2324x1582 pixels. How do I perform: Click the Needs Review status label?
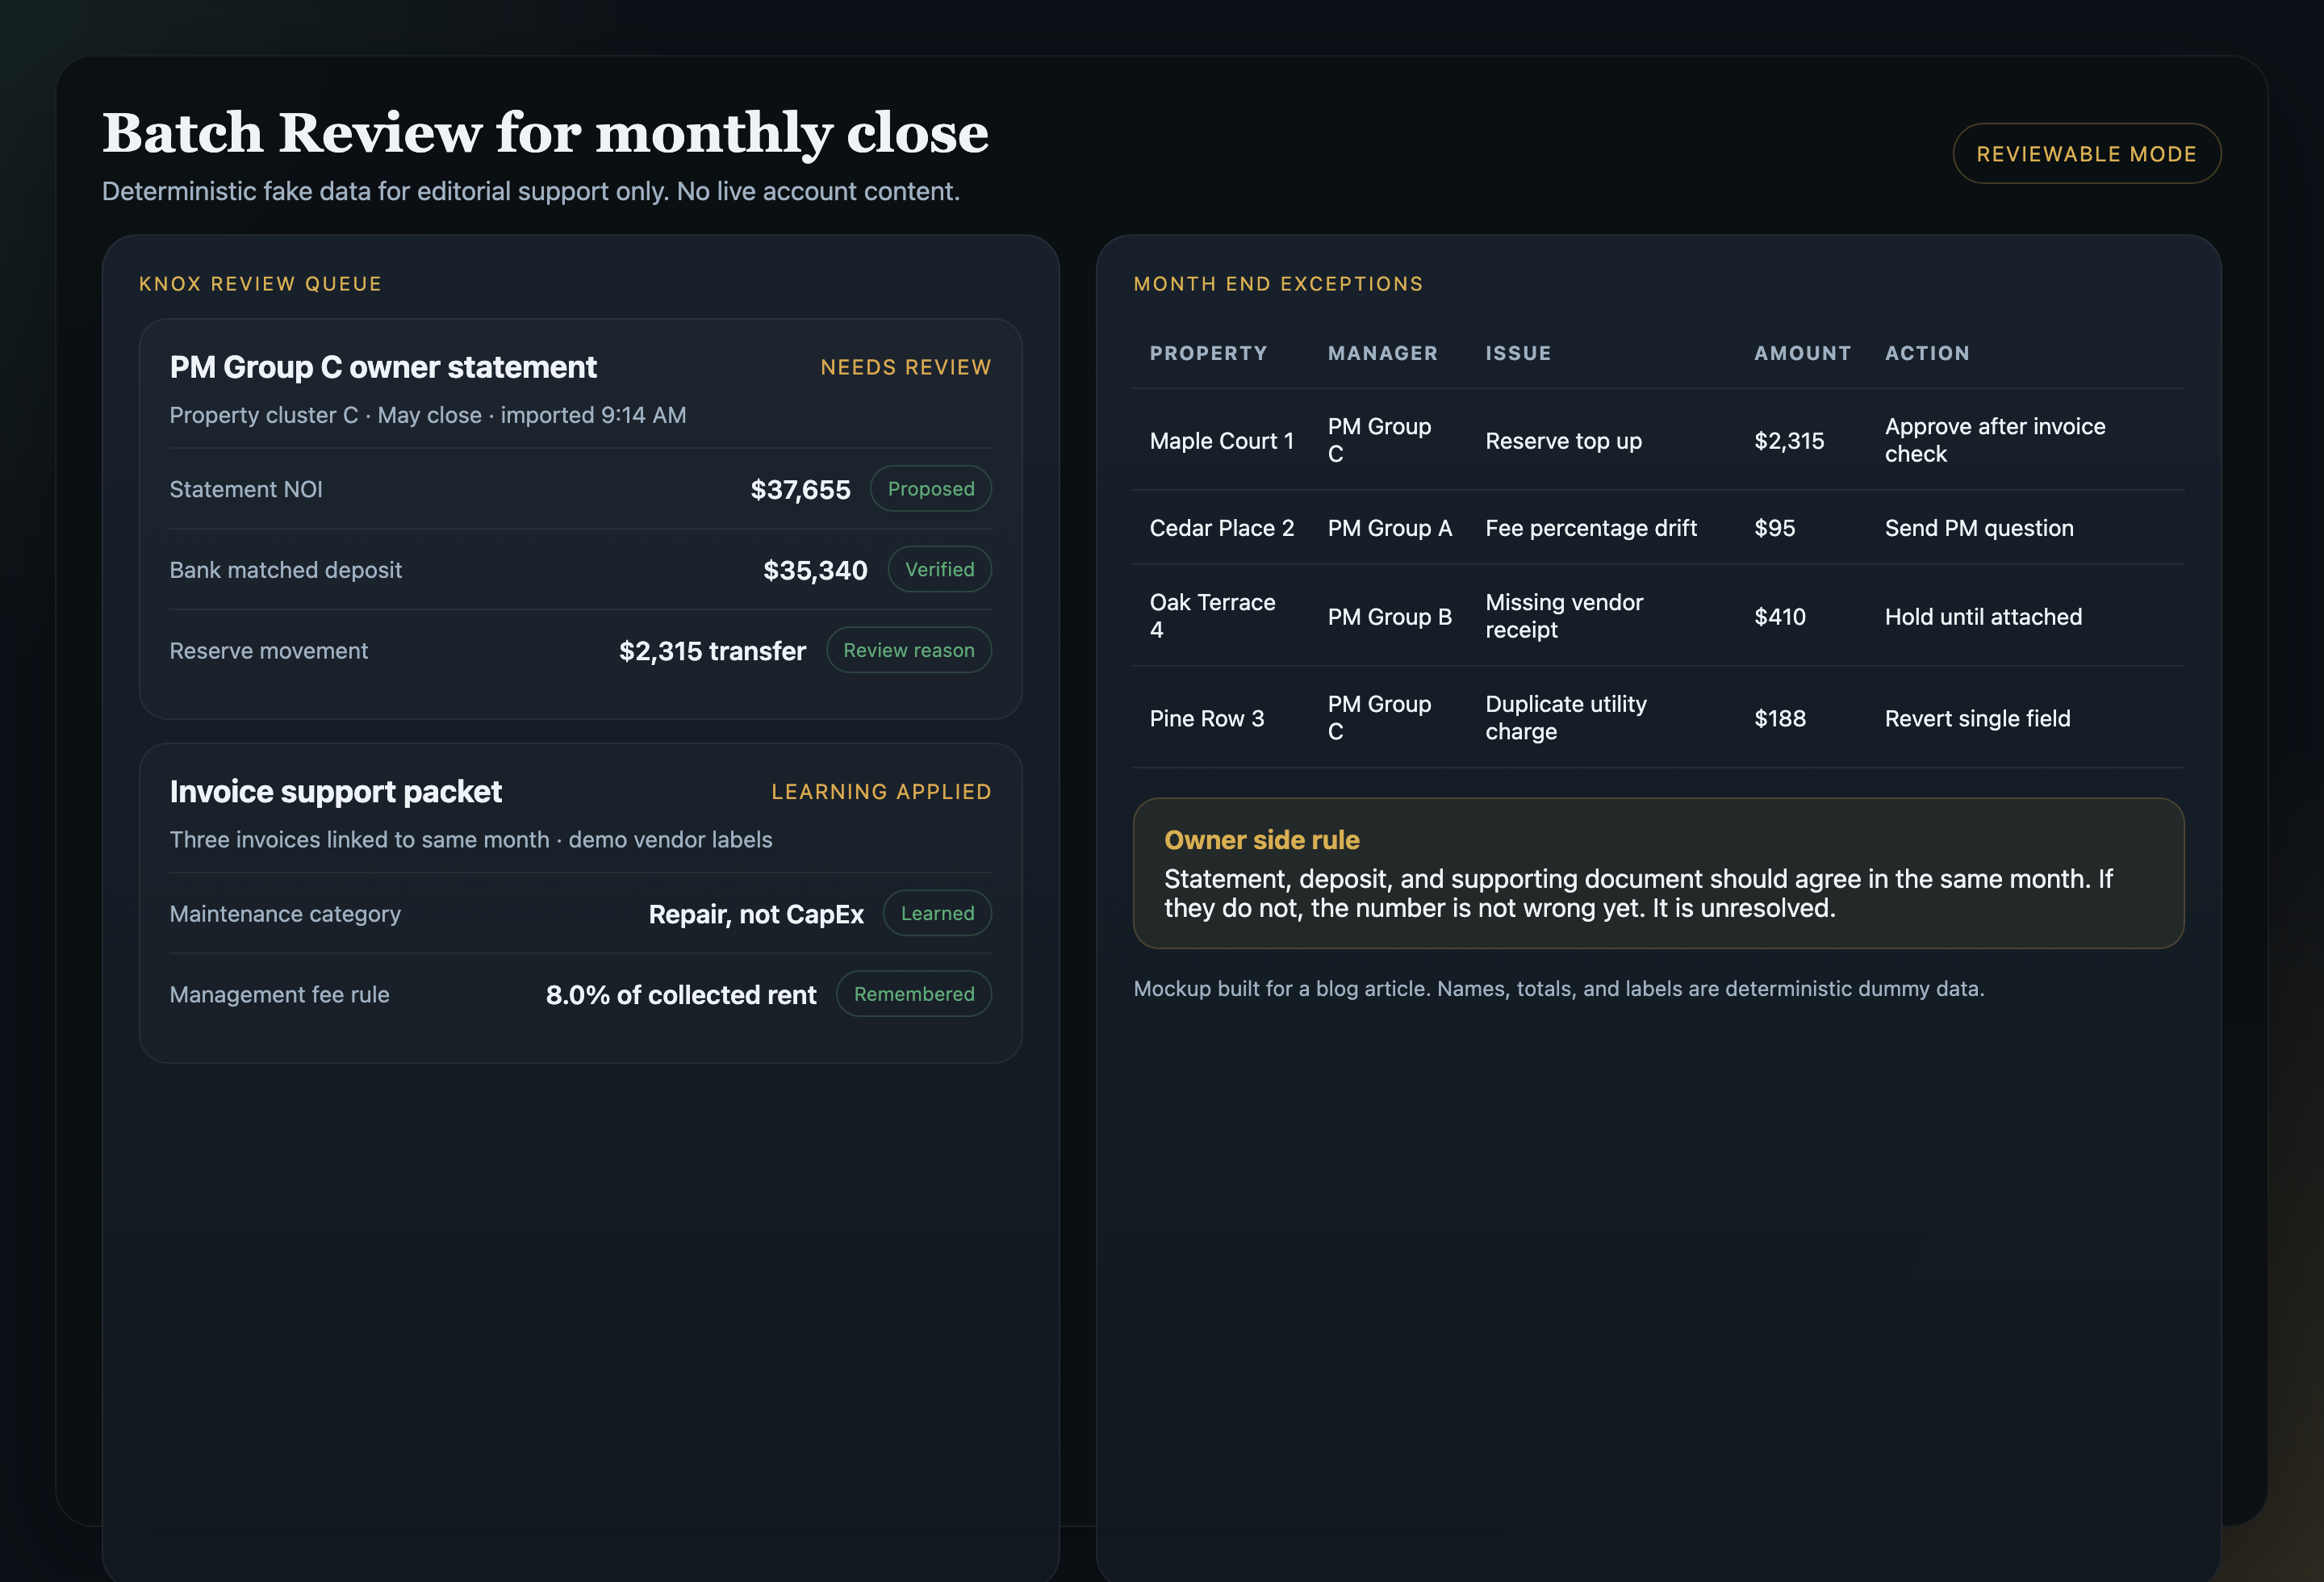click(905, 367)
